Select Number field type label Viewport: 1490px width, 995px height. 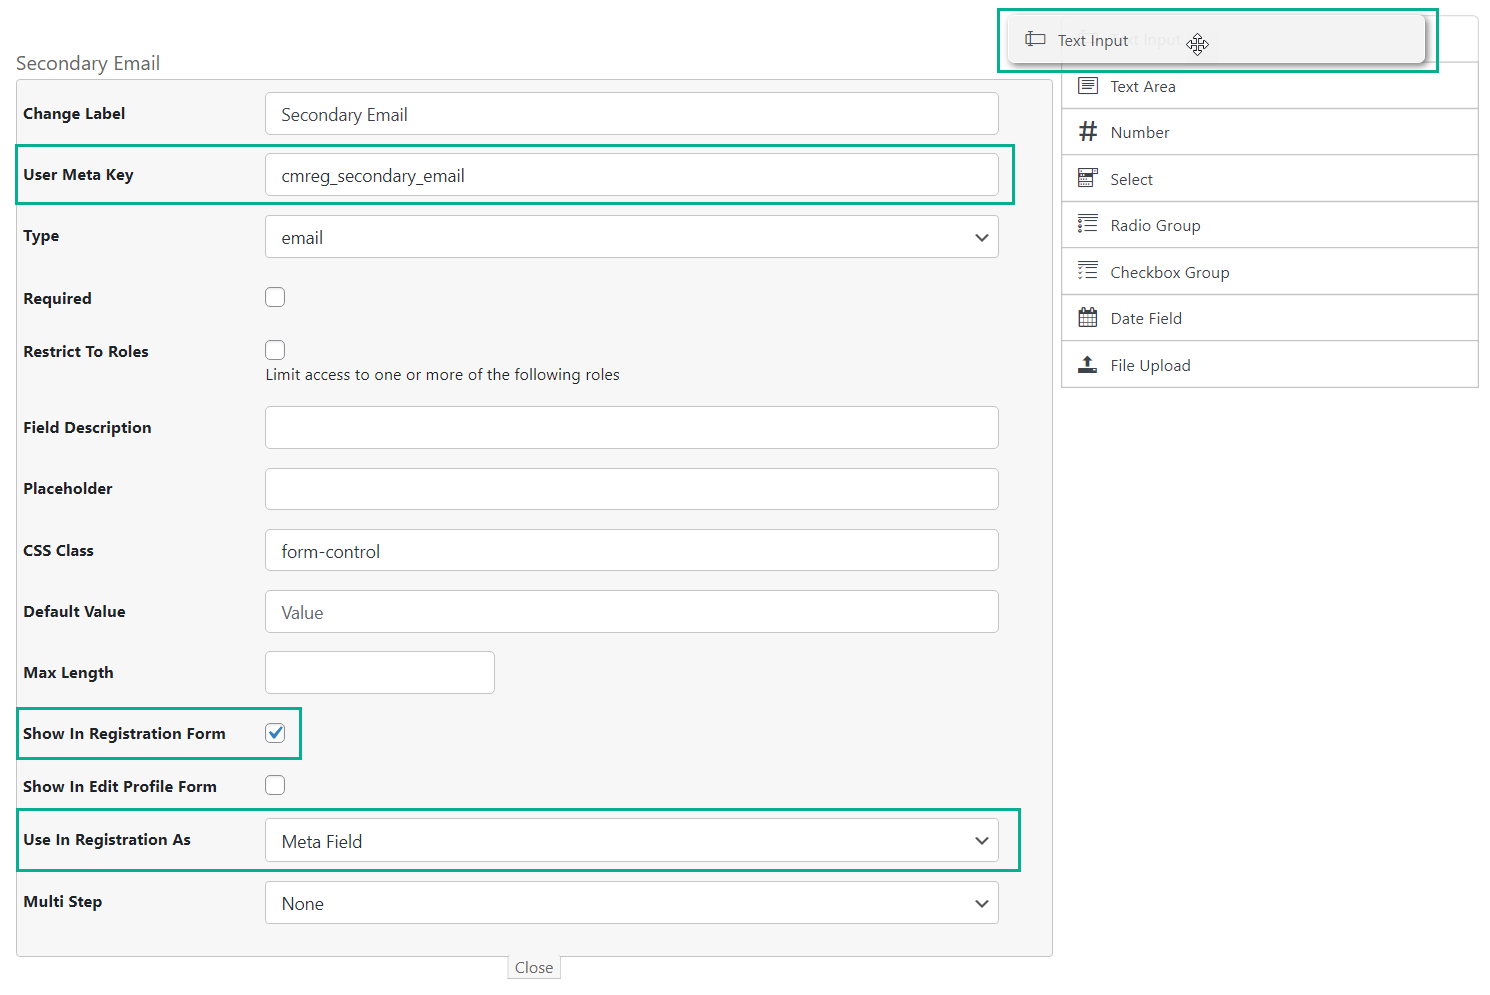click(x=1140, y=133)
